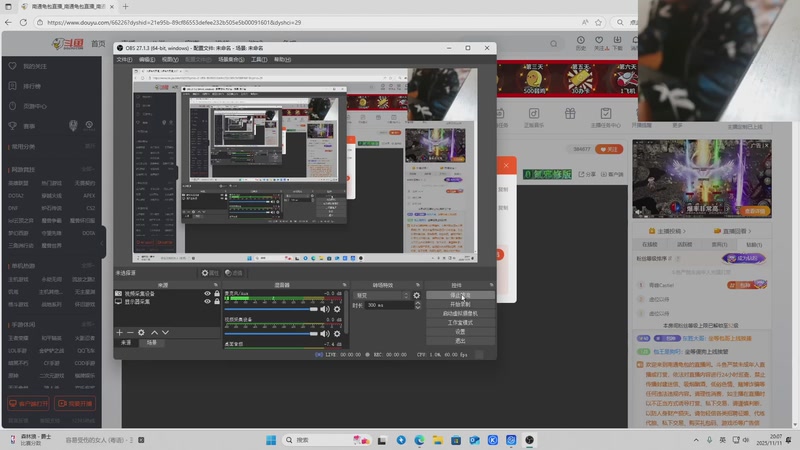The width and height of the screenshot is (800, 450).
Task: Open File Explorer from the taskbar
Action: point(437,440)
